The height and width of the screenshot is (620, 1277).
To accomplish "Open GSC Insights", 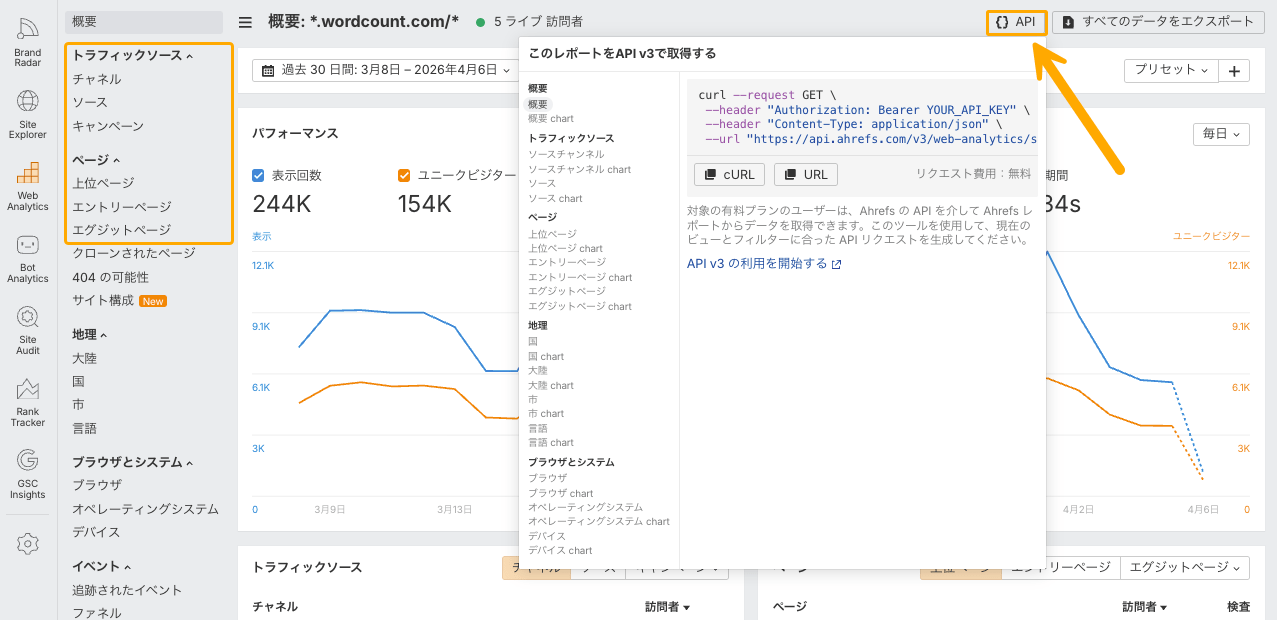I will tap(28, 474).
